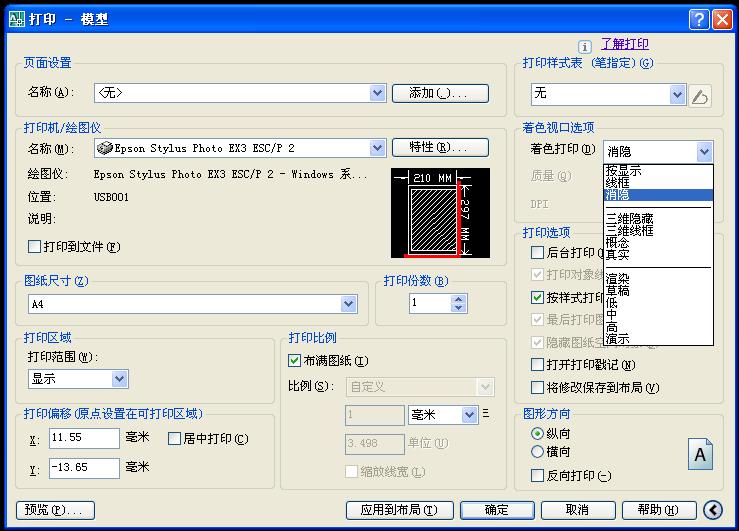Click the AutoCAD icon in the title bar
Screen dimensions: 739x531
(17, 19)
